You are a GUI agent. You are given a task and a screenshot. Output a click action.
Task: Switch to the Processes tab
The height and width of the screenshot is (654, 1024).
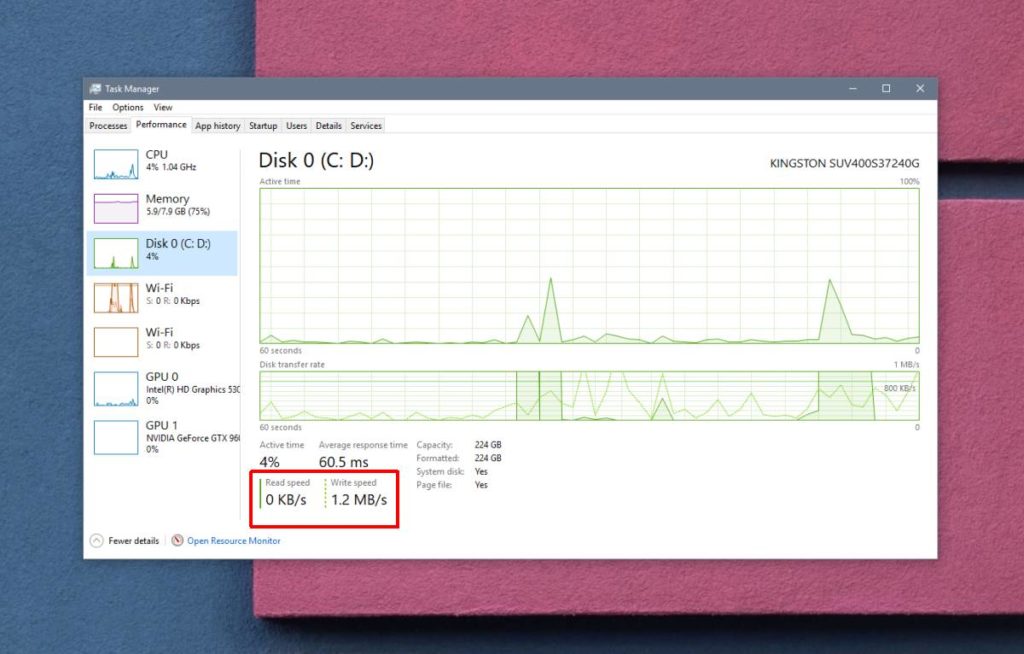107,125
